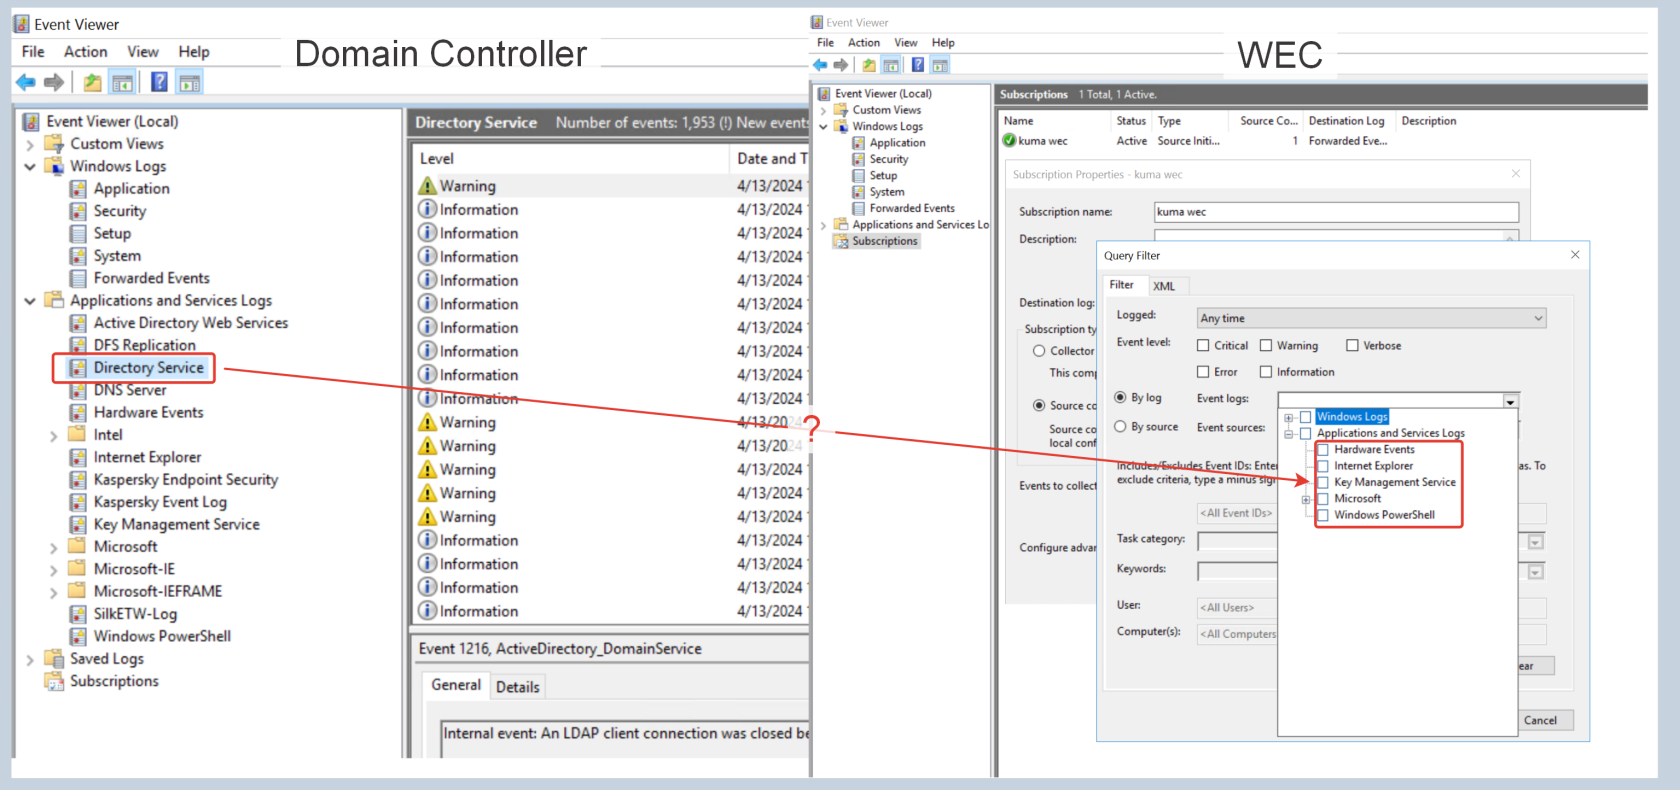This screenshot has height=790, width=1680.
Task: Tick Windows PowerShell checkbox in dropdown tree
Action: pyautogui.click(x=1323, y=515)
